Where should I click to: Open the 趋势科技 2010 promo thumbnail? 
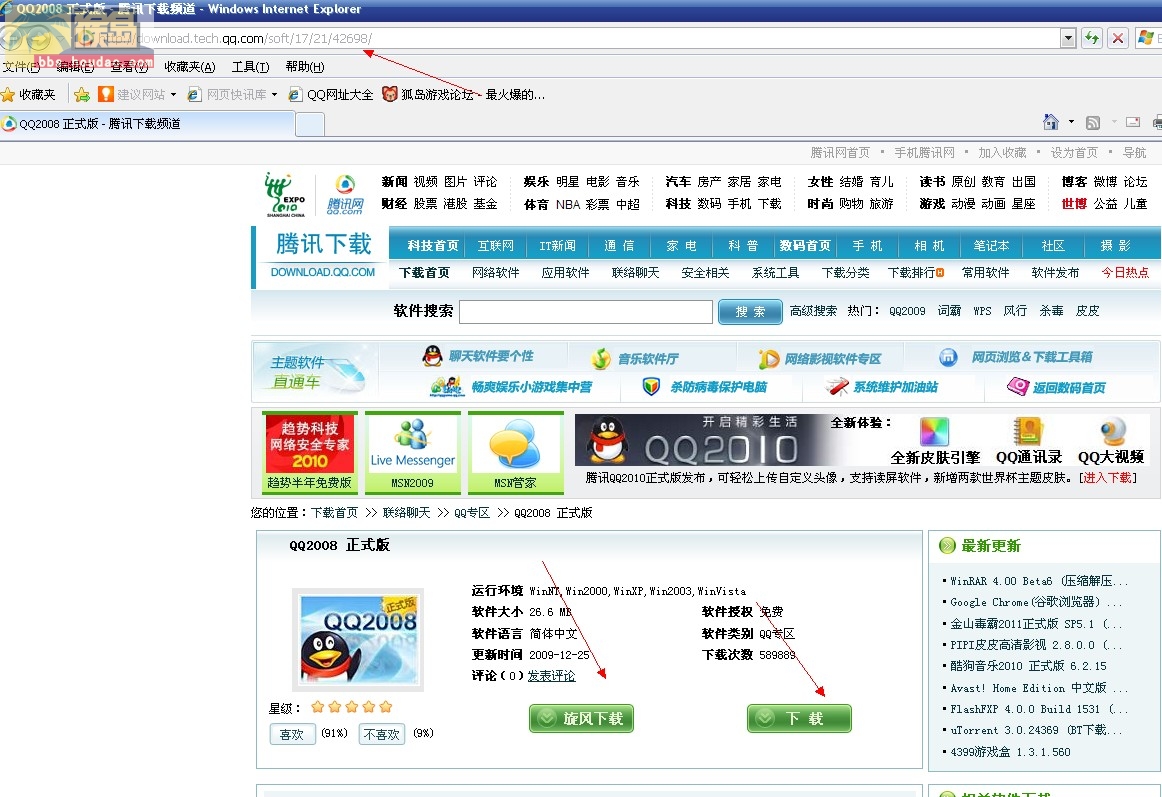point(310,452)
